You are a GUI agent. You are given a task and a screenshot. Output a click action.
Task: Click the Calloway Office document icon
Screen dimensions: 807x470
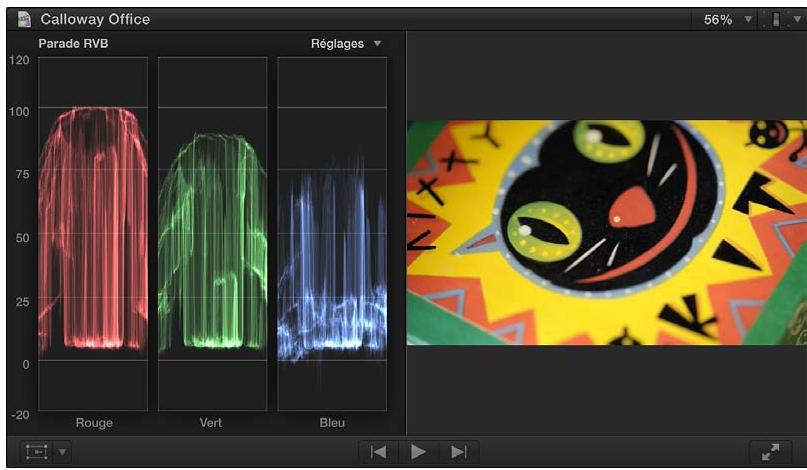click(24, 20)
